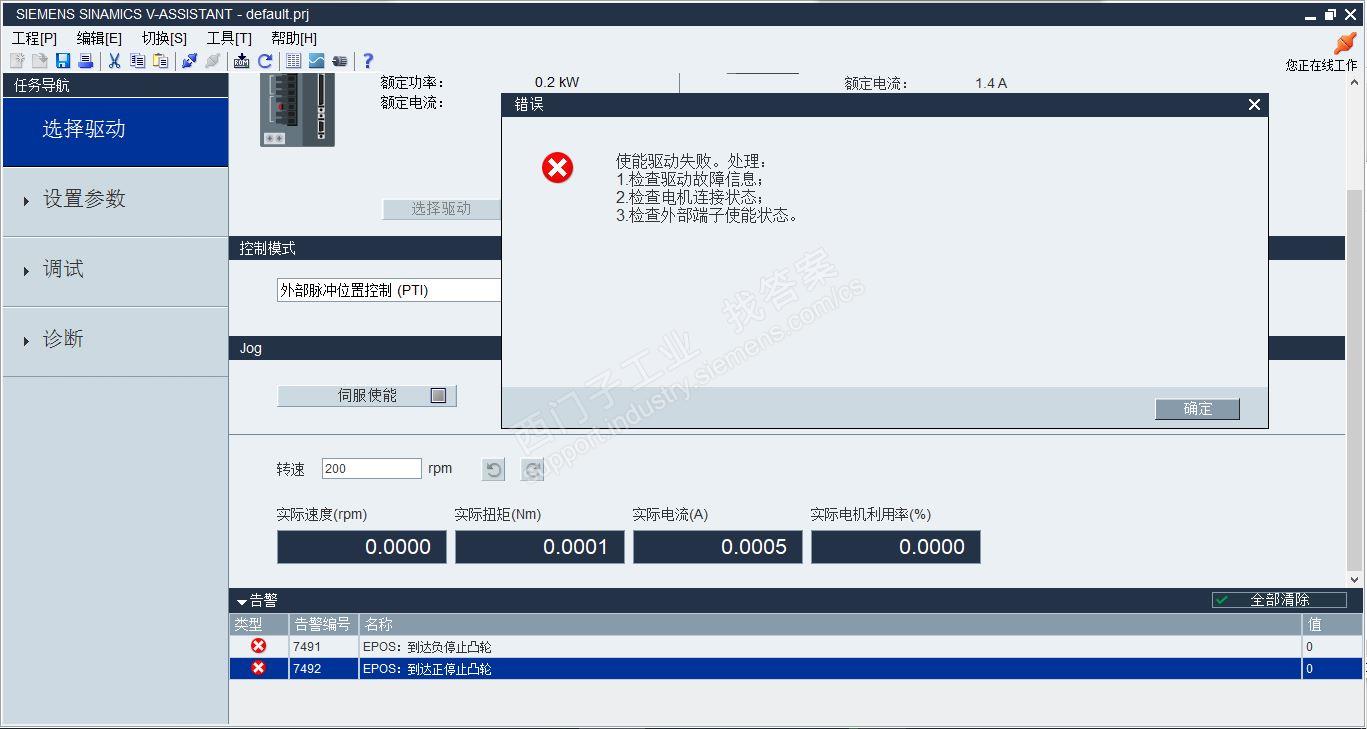The image size is (1367, 729).
Task: Open the parameter list grid icon
Action: tap(293, 61)
